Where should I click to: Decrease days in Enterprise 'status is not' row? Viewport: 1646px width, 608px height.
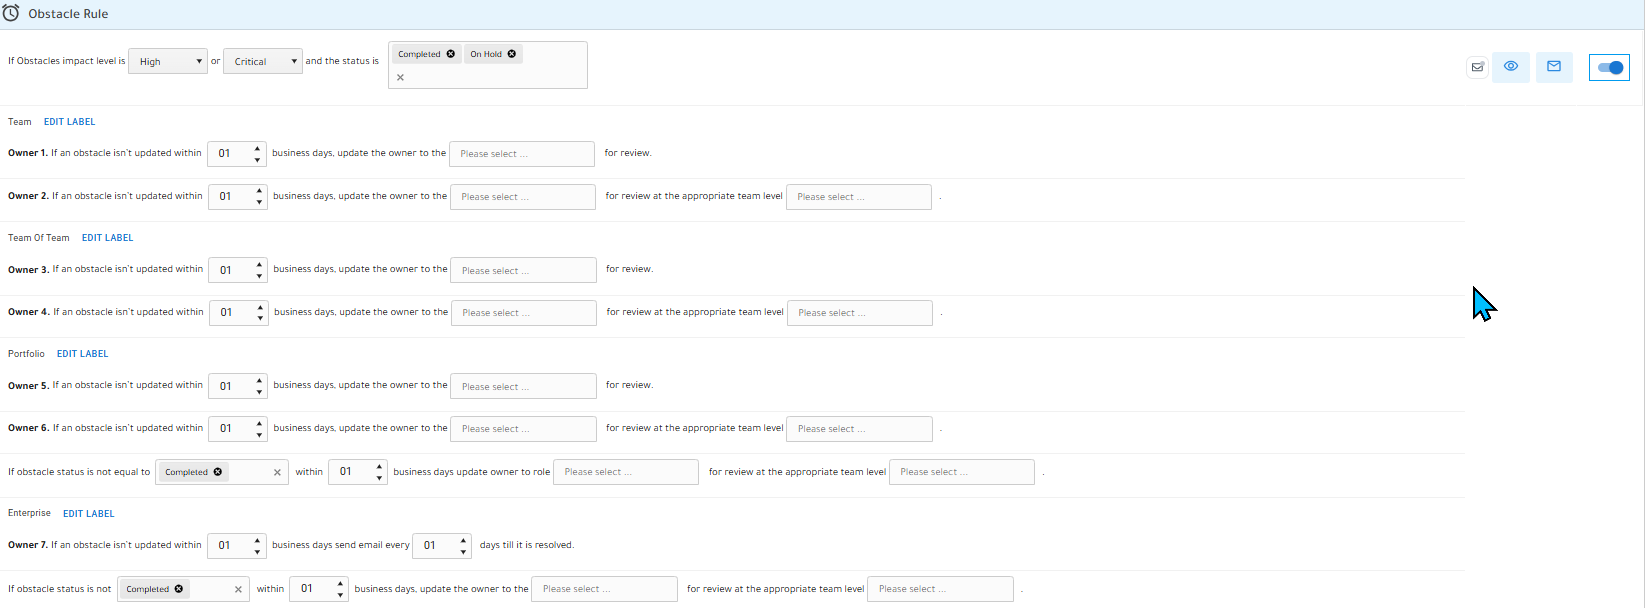[340, 595]
